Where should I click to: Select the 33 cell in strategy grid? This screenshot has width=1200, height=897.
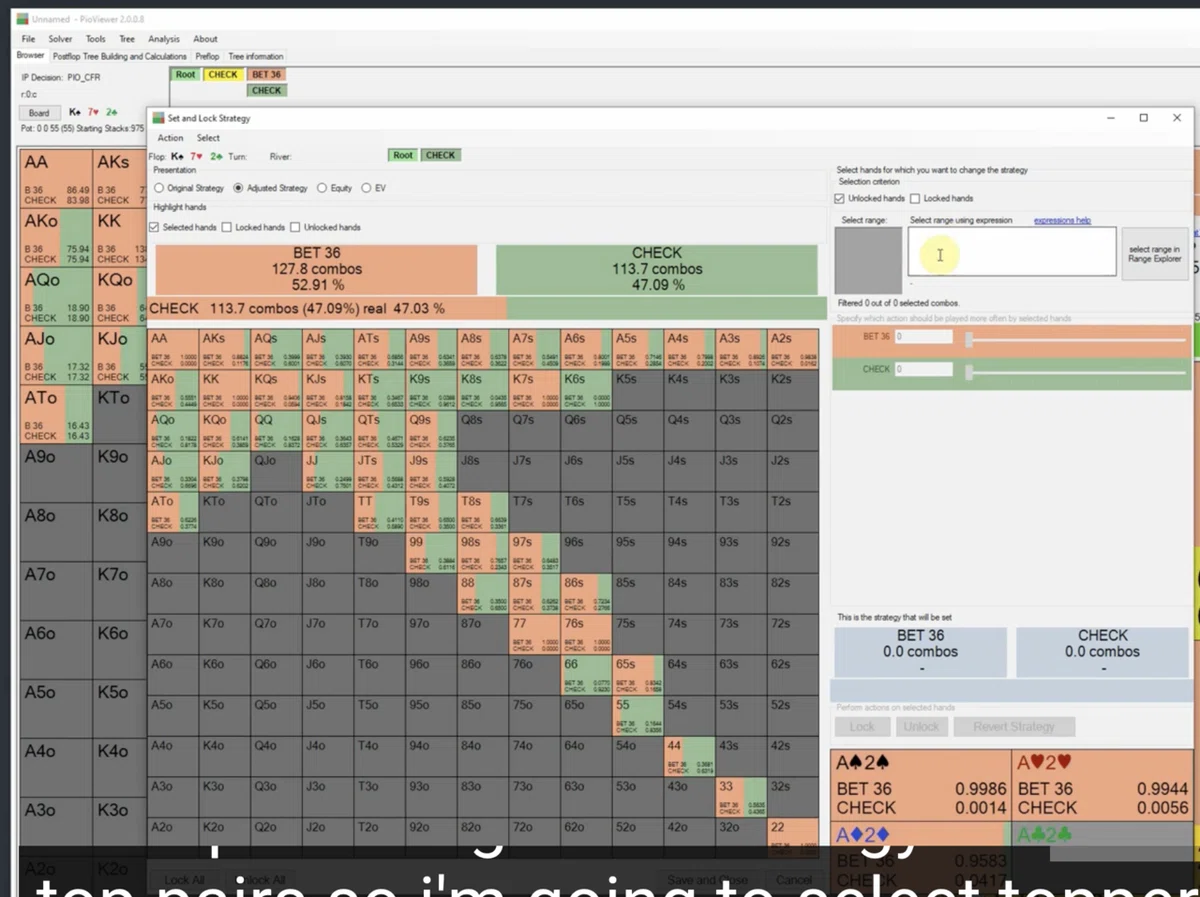740,797
